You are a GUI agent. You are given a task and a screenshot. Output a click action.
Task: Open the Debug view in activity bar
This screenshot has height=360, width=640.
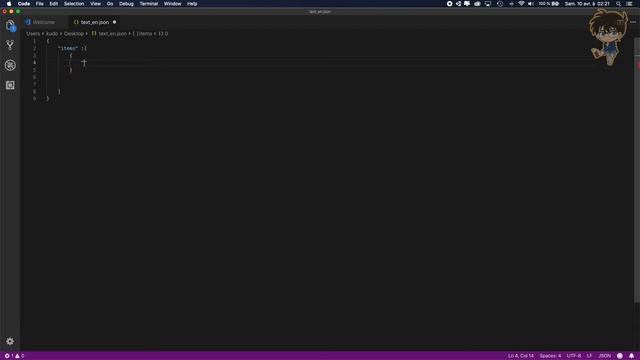[x=10, y=65]
